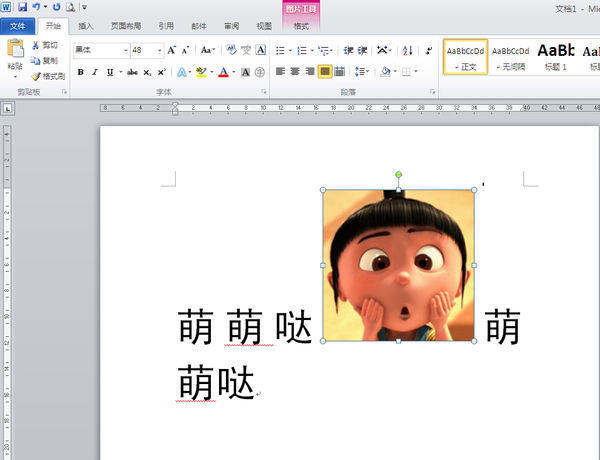
Task: Activate the 格式刷 format painter
Action: click(48, 77)
